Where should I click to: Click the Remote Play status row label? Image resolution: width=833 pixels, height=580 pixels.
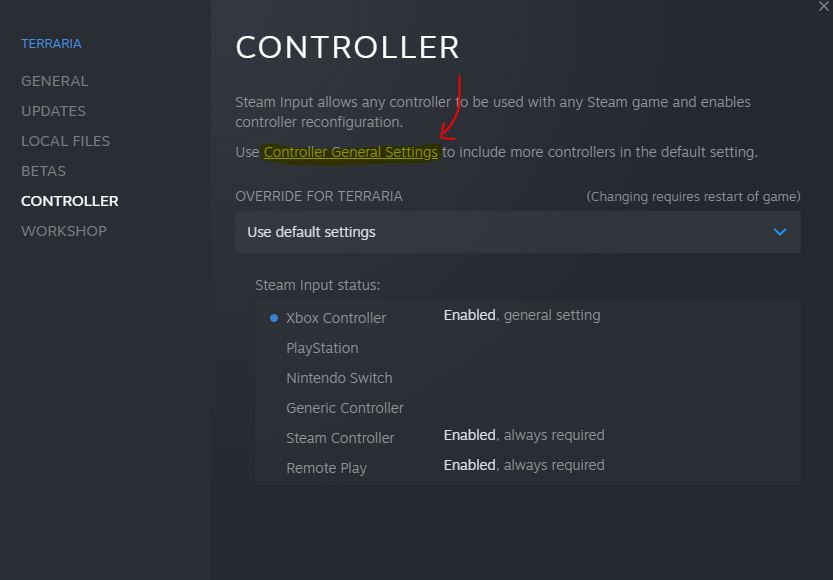tap(326, 468)
